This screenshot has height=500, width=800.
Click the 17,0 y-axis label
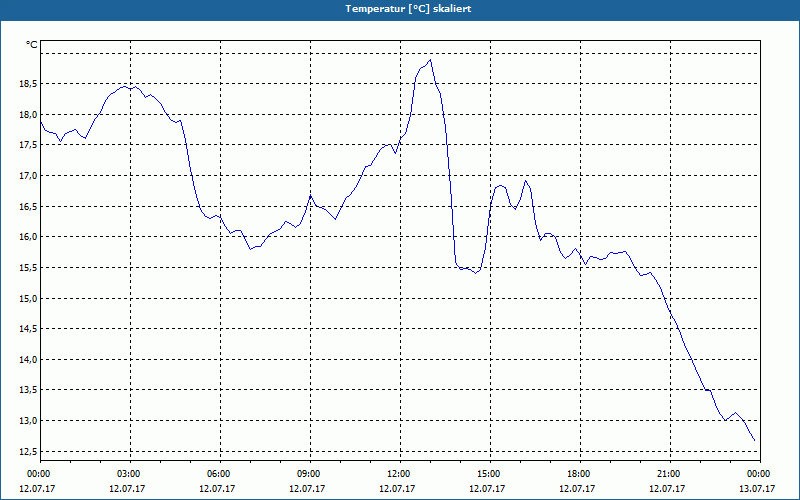tap(29, 176)
